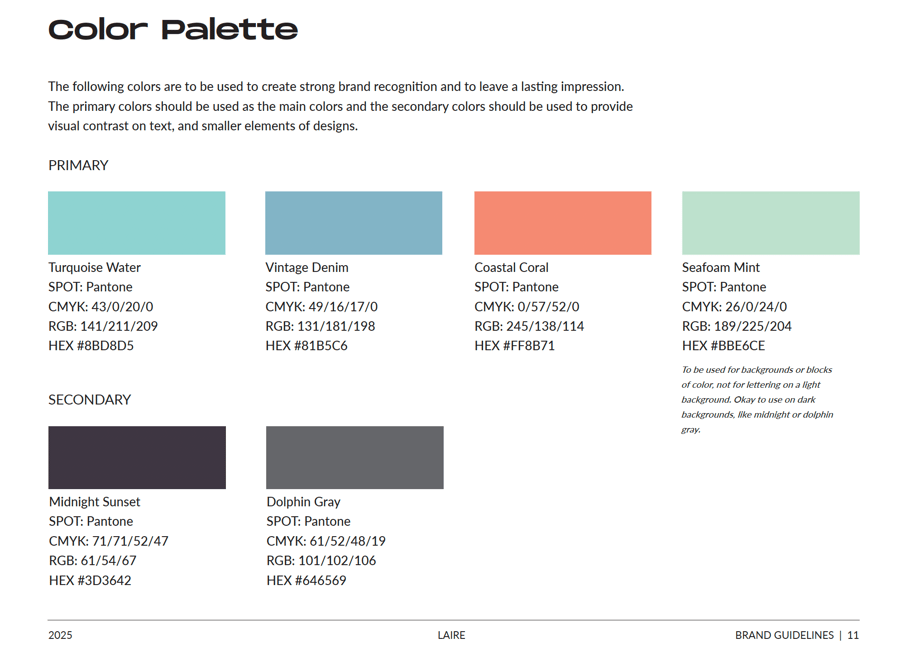This screenshot has height=652, width=900.
Task: Pick the Coastal Coral swatch
Action: 562,223
